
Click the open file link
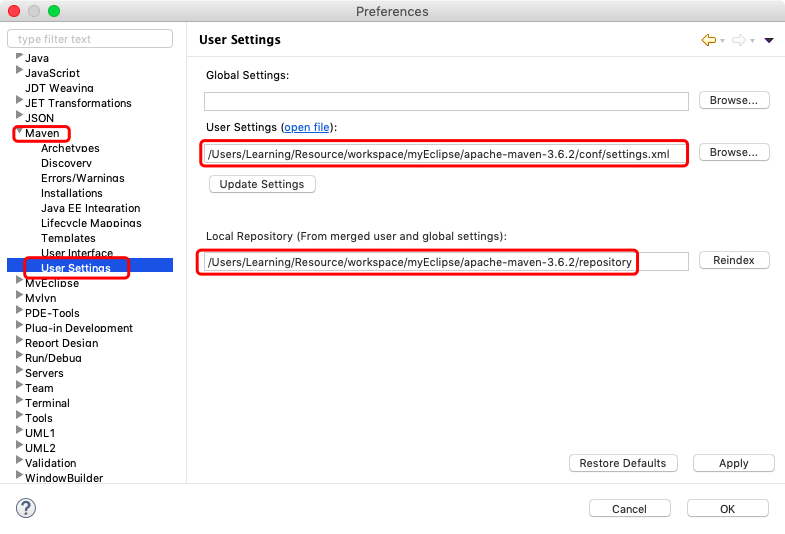[307, 127]
